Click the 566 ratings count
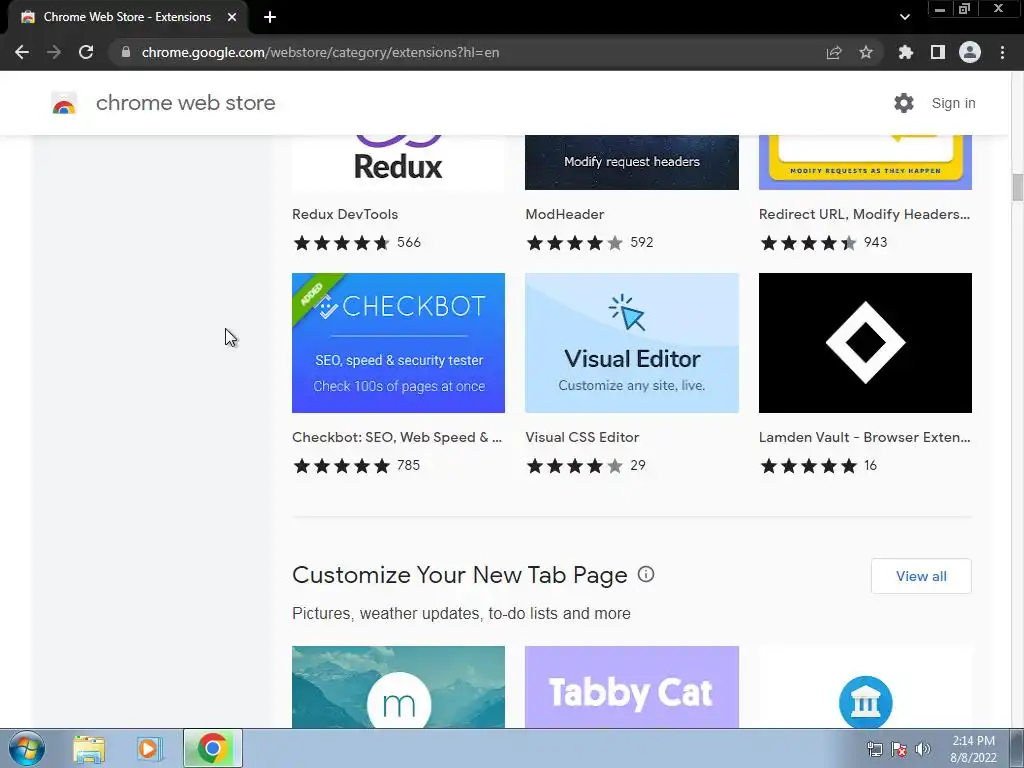The height and width of the screenshot is (768, 1024). click(409, 242)
